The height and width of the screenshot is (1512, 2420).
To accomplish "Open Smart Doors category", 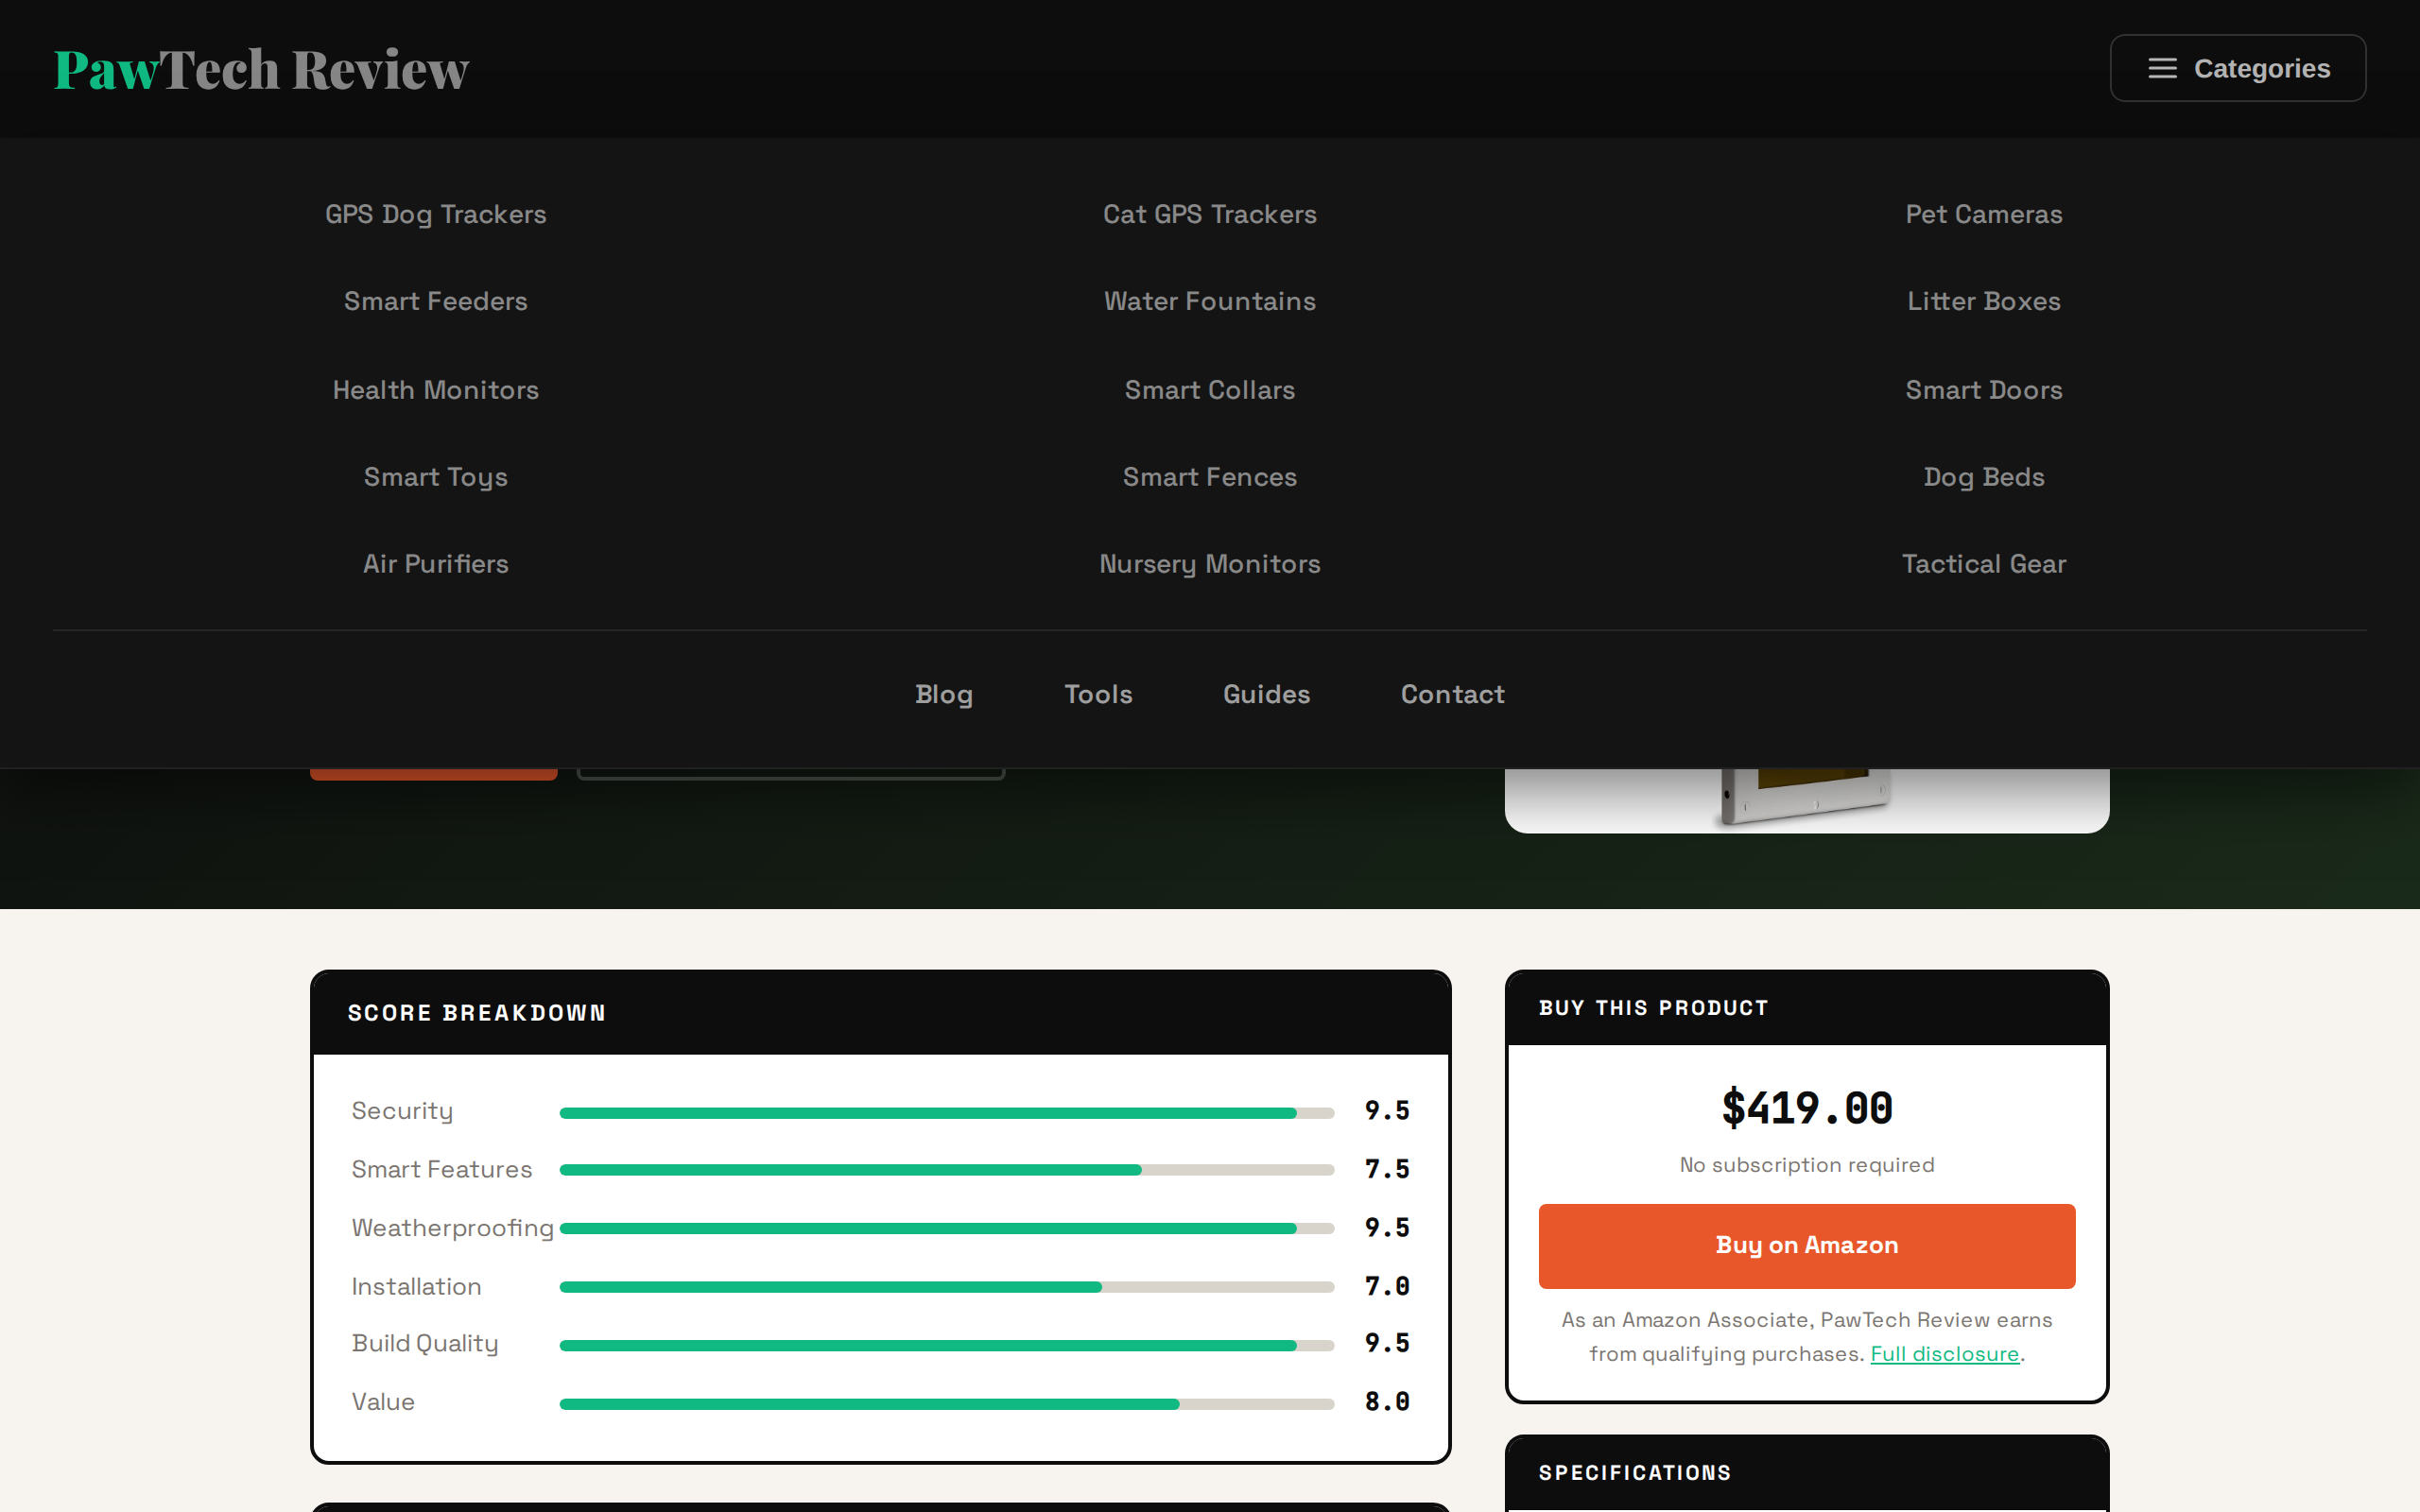I will pyautogui.click(x=1983, y=390).
